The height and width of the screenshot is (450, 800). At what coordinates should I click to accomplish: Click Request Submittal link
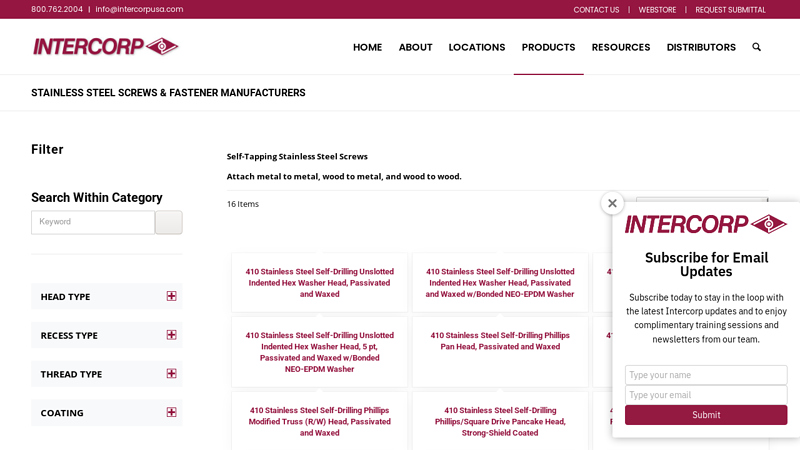click(730, 10)
